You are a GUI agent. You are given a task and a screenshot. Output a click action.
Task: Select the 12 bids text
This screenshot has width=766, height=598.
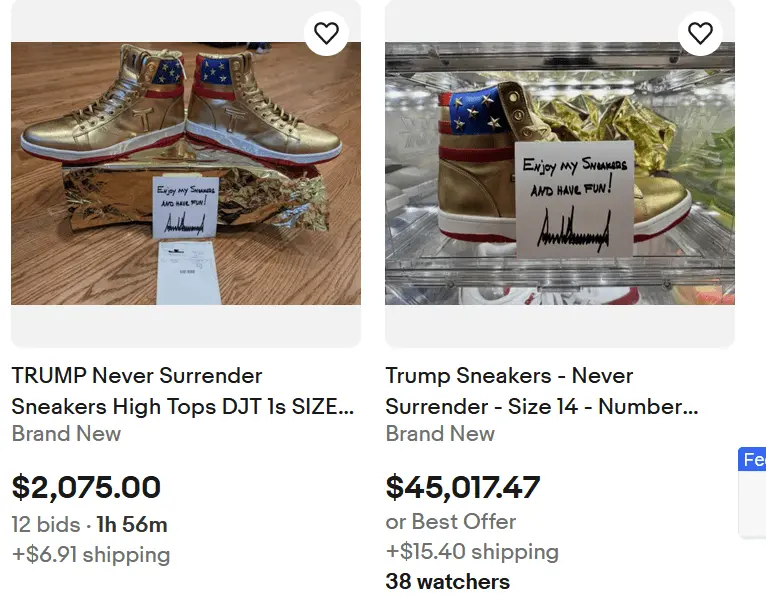(46, 524)
